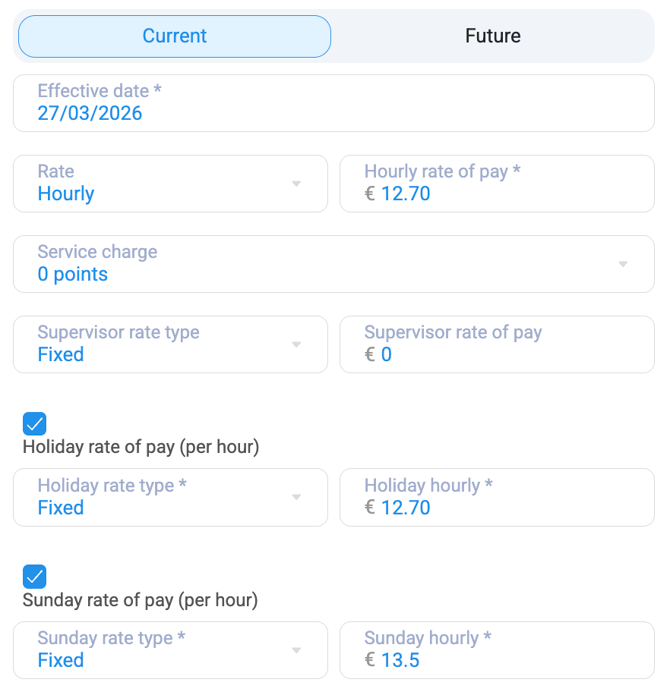Click the Sunday rate type arrow icon
Screen dimensions: 670x695
296,651
